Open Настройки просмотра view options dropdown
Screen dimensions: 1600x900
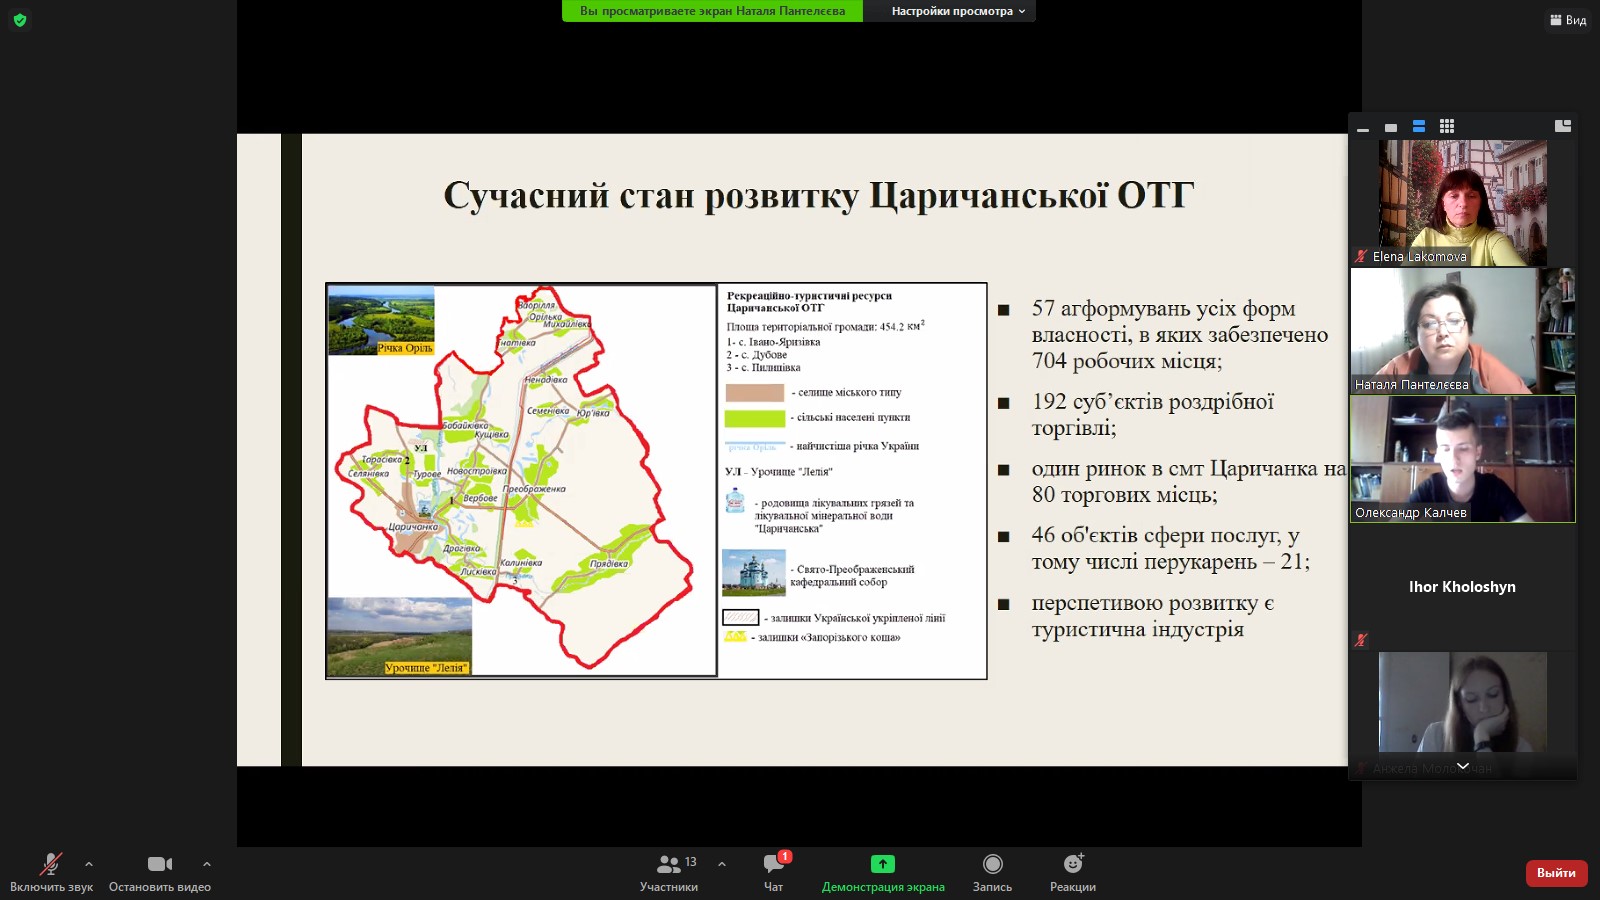[x=958, y=11]
